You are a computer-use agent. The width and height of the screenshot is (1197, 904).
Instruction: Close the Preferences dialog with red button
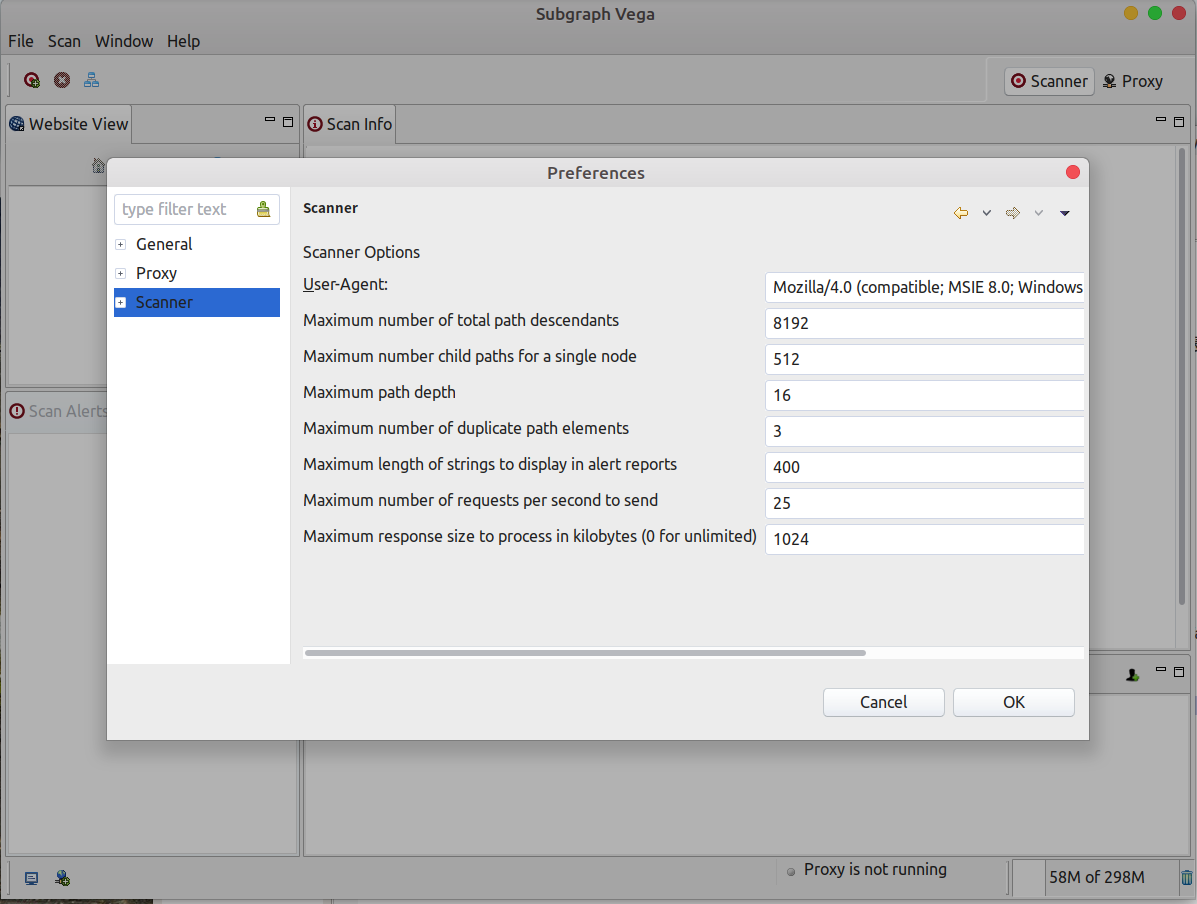point(1073,173)
